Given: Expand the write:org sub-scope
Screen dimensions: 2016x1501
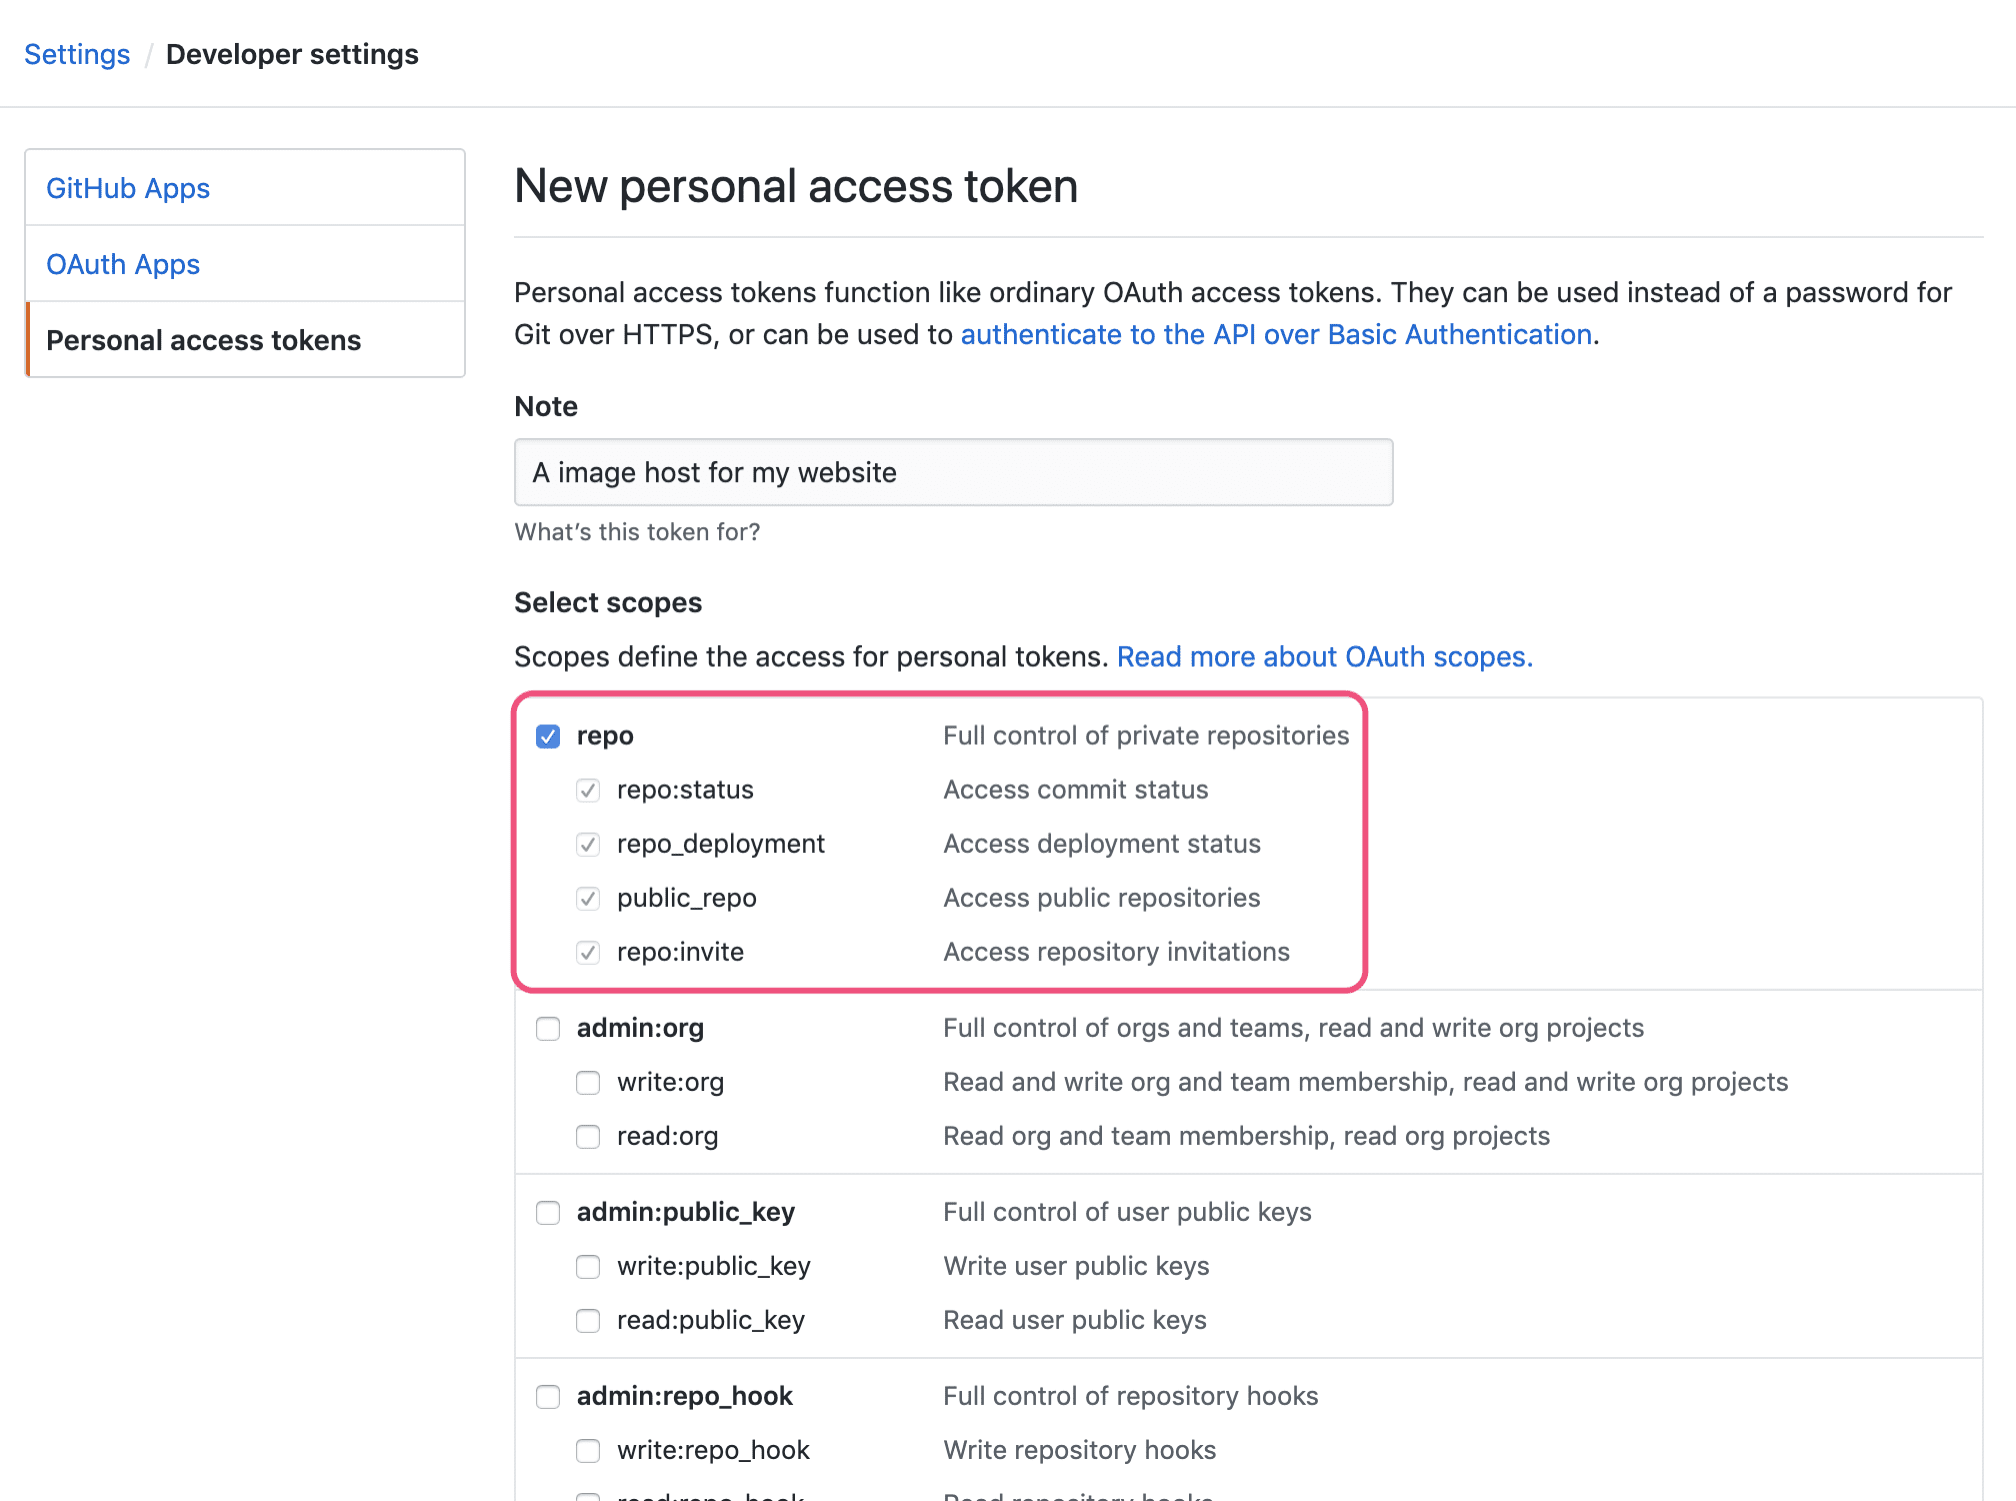Looking at the screenshot, I should click(590, 1082).
